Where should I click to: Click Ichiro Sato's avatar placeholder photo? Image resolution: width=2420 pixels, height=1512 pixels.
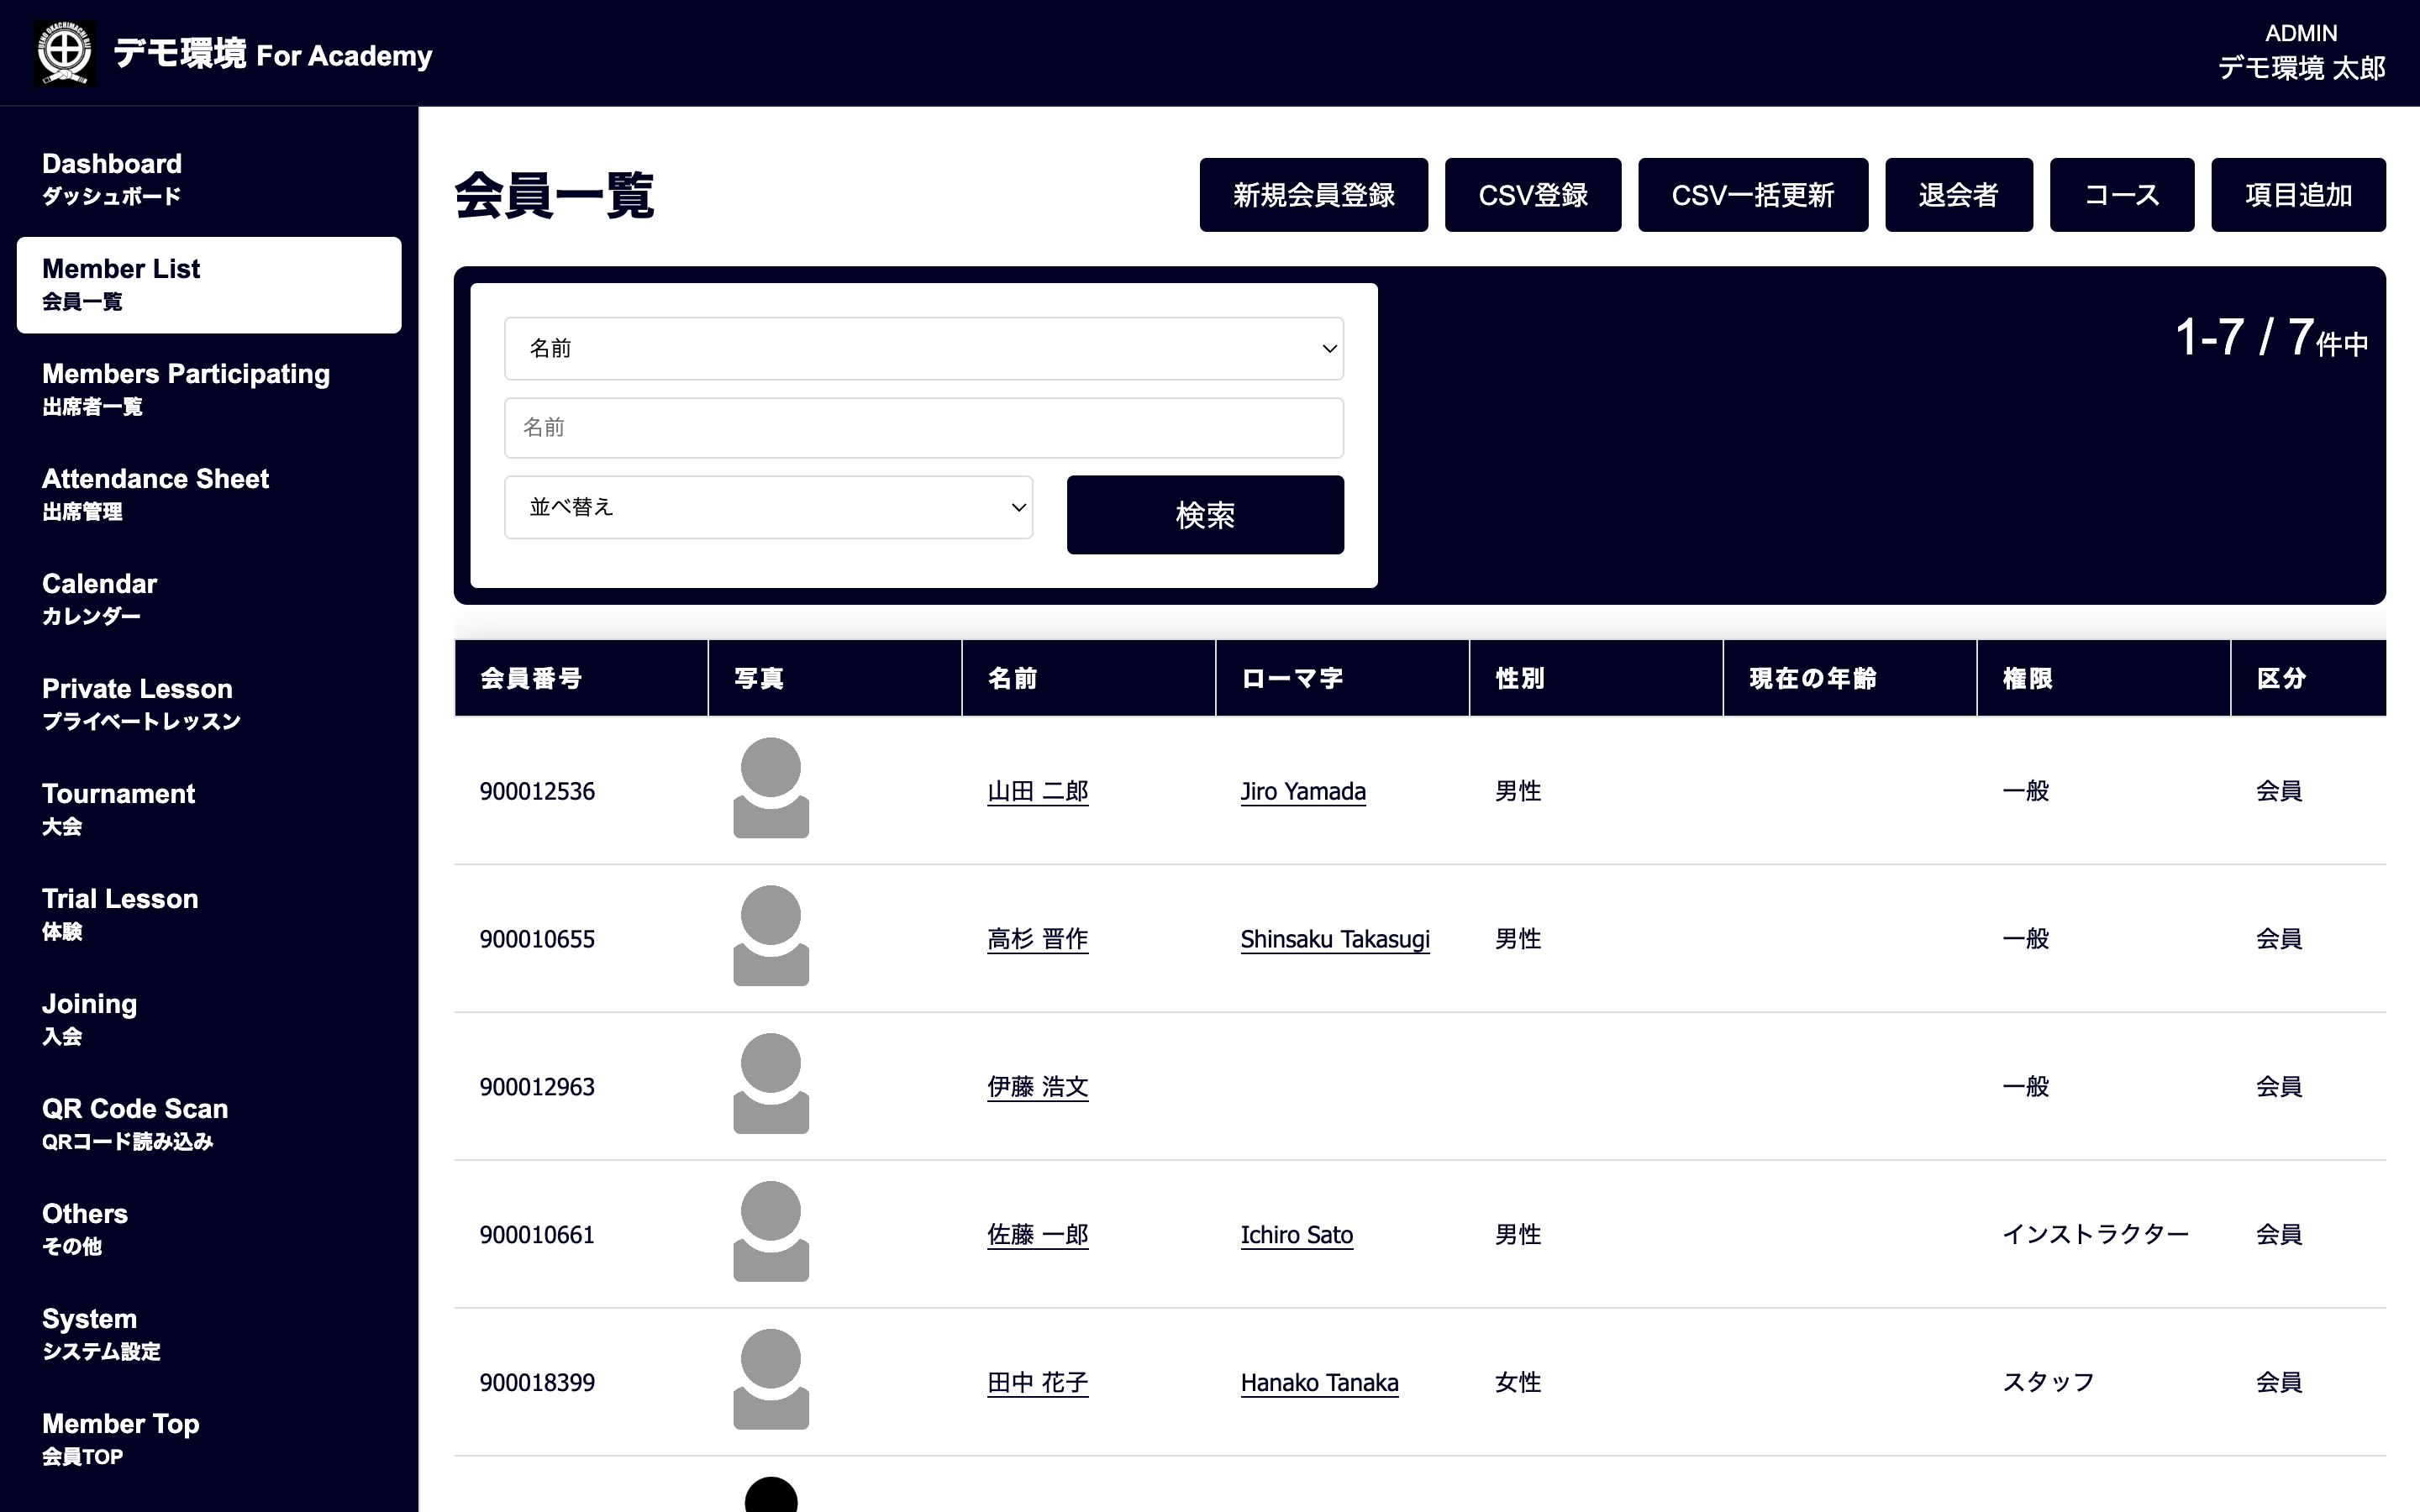770,1232
